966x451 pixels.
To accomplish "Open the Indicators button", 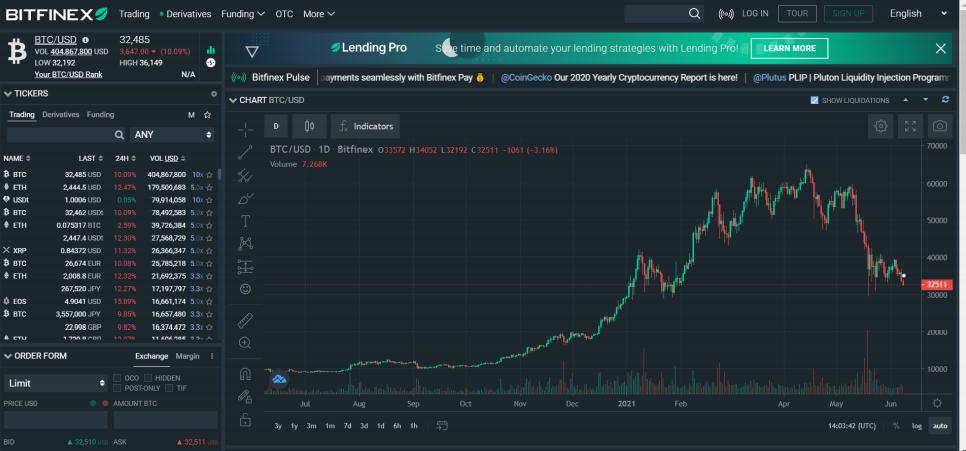I will [365, 126].
